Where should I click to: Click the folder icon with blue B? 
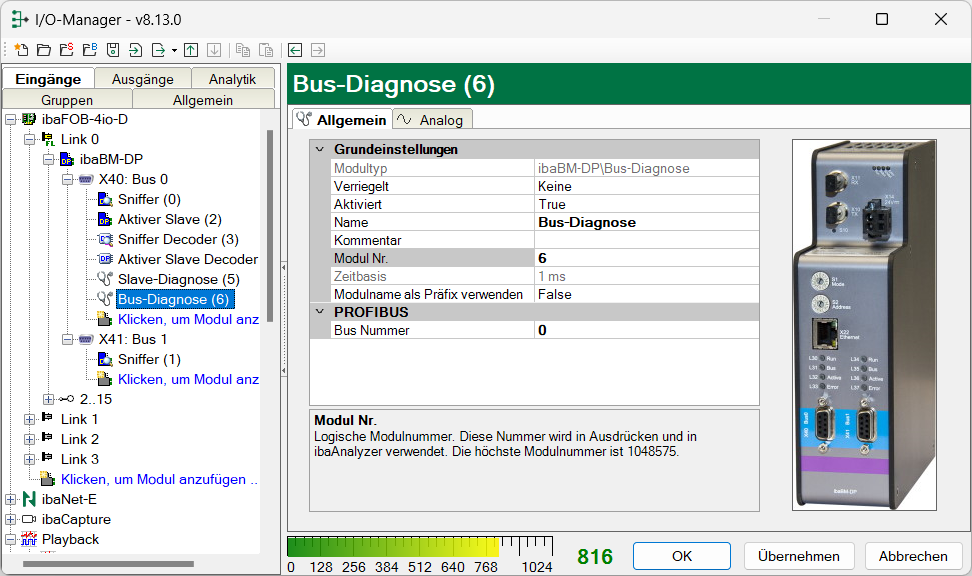pyautogui.click(x=90, y=50)
